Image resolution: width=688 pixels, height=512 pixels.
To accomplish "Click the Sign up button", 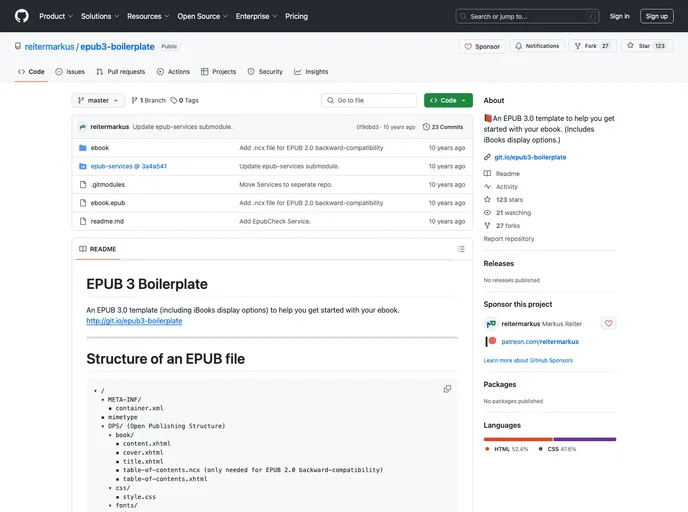I will pos(656,16).
